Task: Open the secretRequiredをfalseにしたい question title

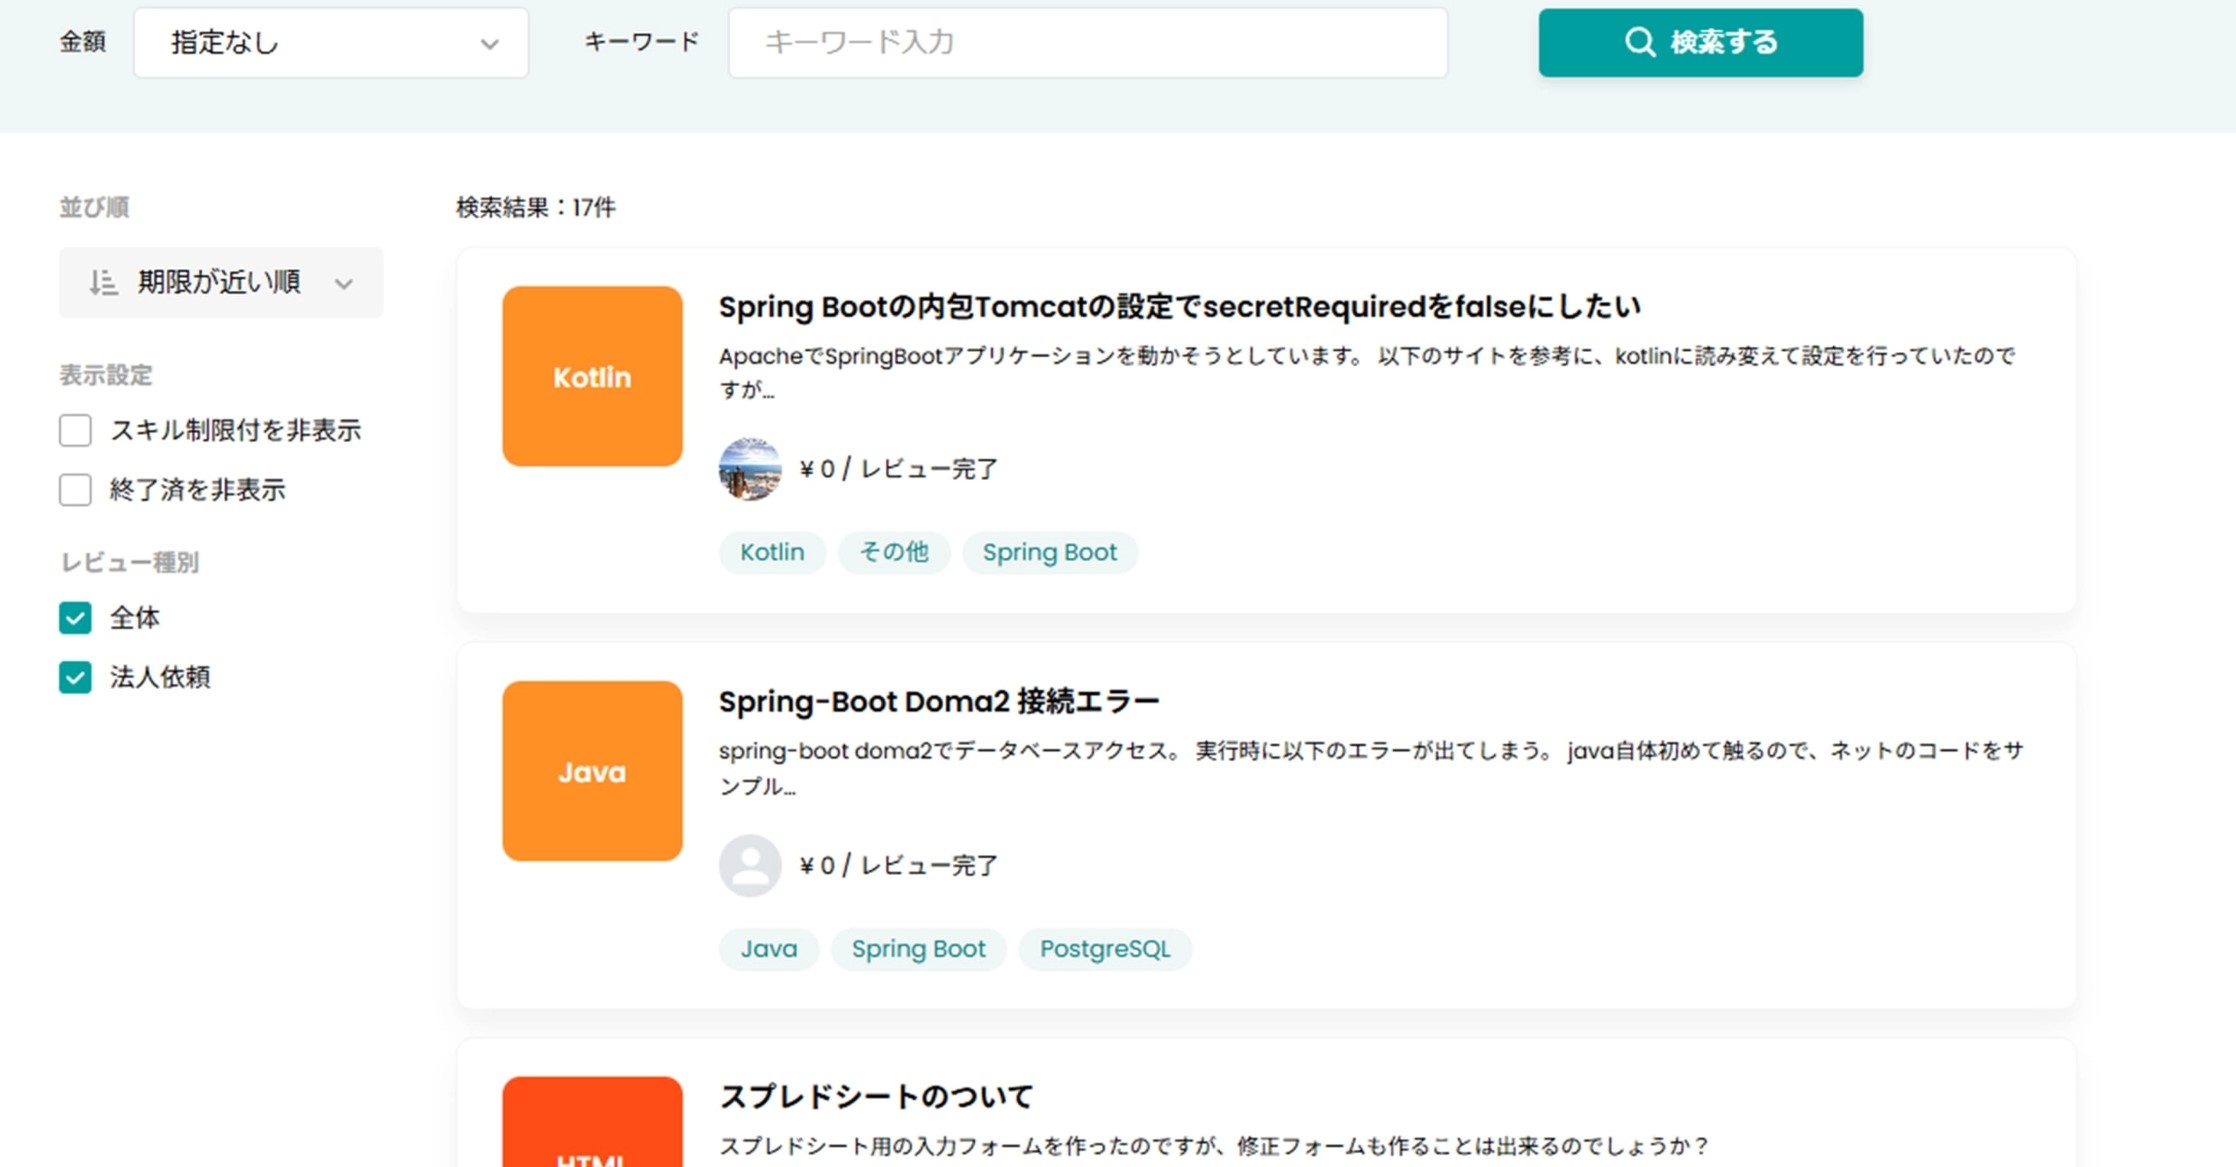Action: pyautogui.click(x=1180, y=306)
